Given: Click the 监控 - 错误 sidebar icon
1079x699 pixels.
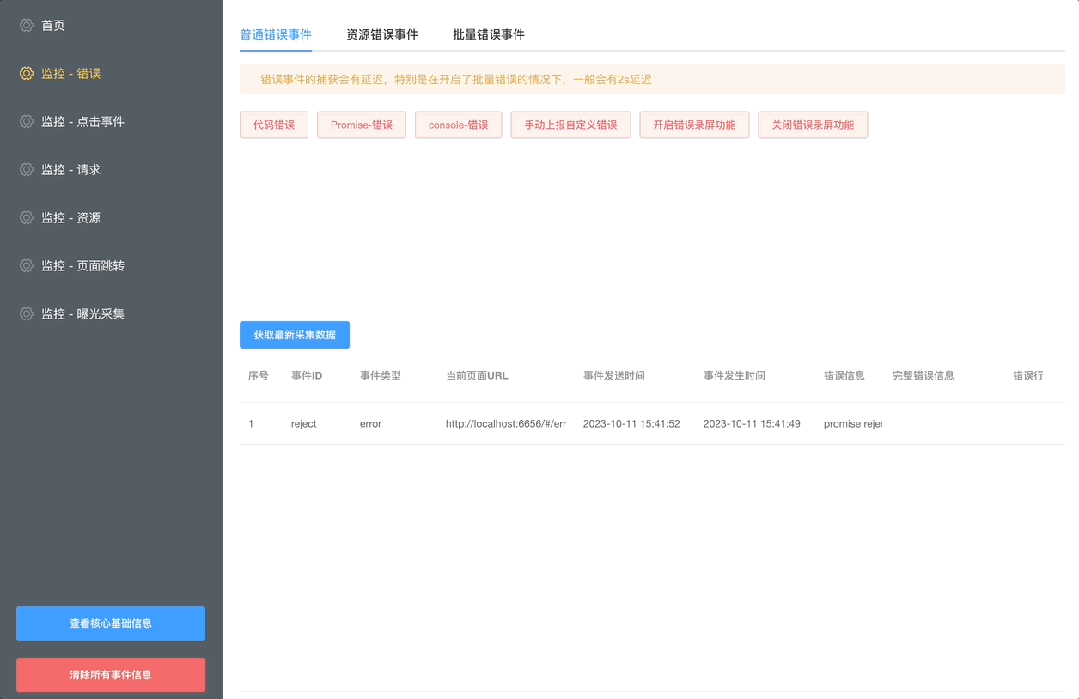Looking at the screenshot, I should 27,73.
